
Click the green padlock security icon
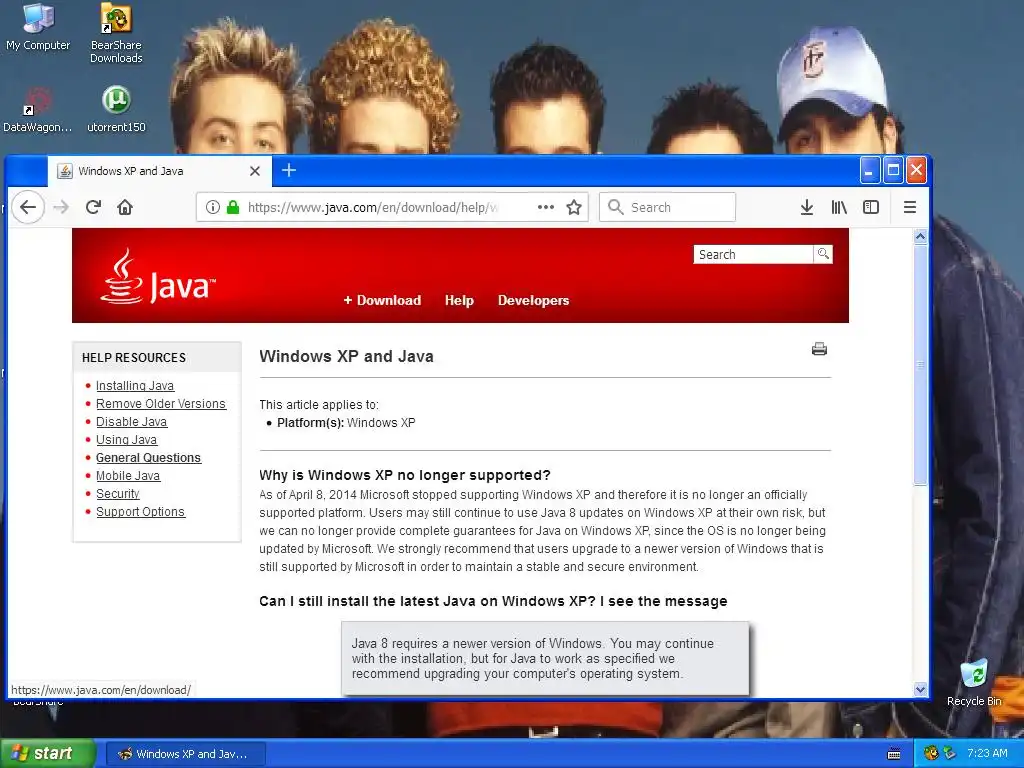[232, 207]
